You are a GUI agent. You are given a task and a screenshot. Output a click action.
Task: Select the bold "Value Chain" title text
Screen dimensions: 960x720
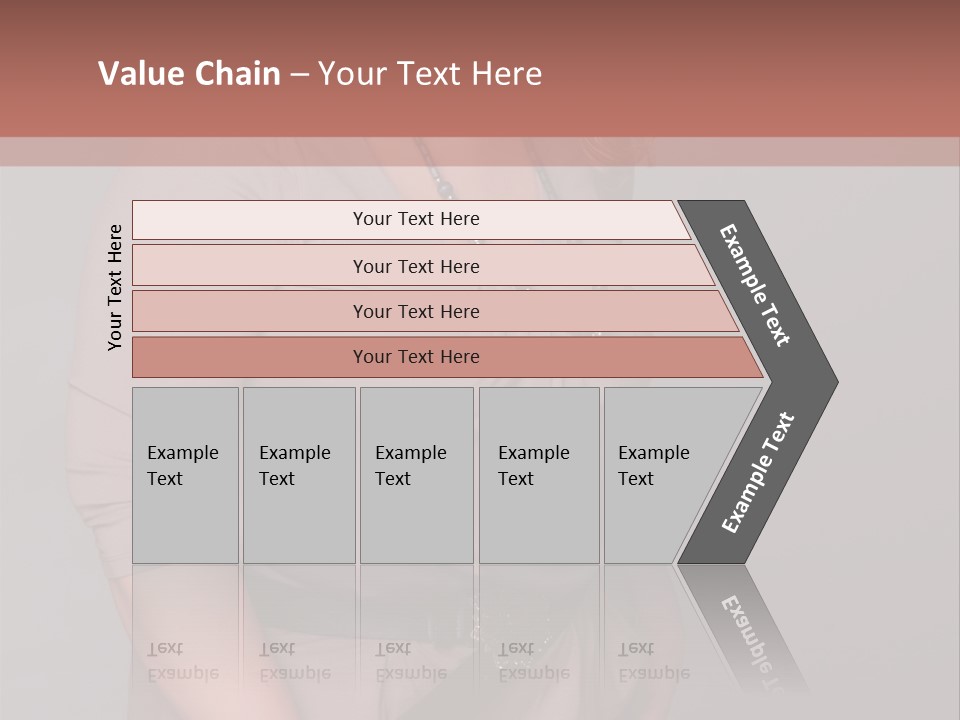[x=189, y=73]
